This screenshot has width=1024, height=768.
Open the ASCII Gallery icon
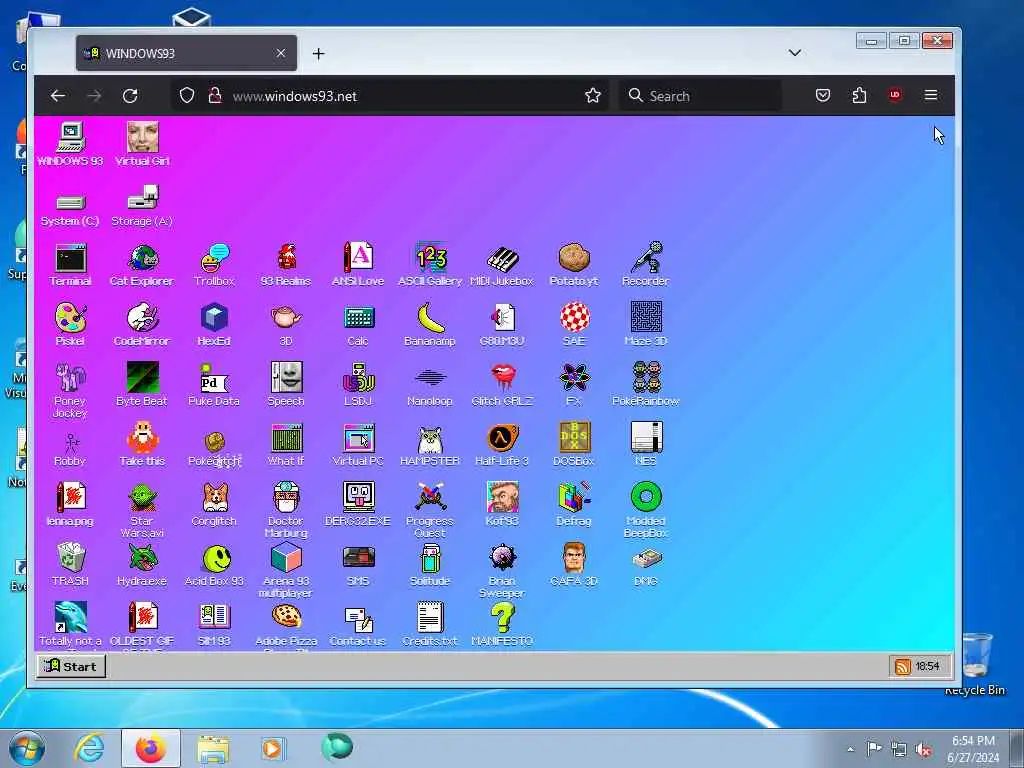click(x=430, y=264)
